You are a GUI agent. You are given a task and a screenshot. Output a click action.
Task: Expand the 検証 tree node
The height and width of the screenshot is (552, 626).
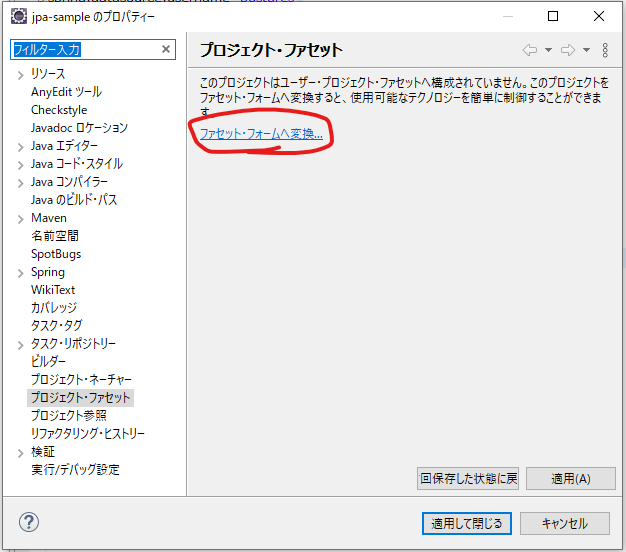click(x=20, y=453)
